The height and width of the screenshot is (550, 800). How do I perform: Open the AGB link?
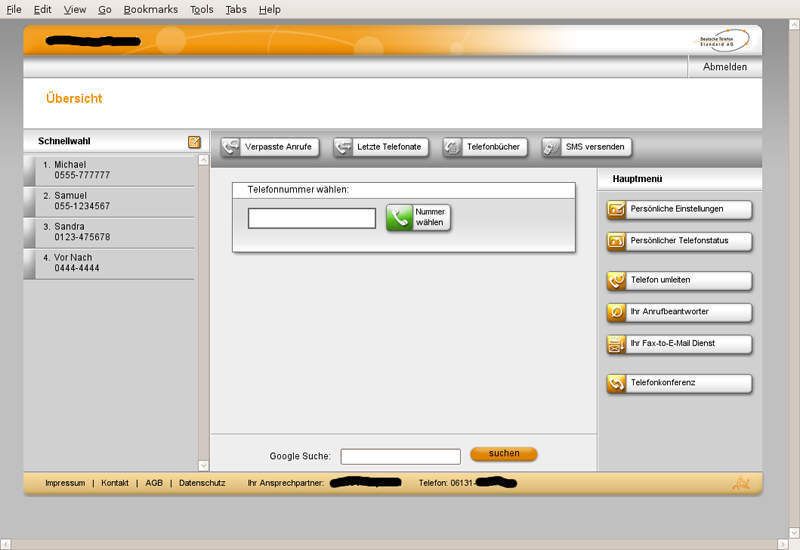coord(154,483)
